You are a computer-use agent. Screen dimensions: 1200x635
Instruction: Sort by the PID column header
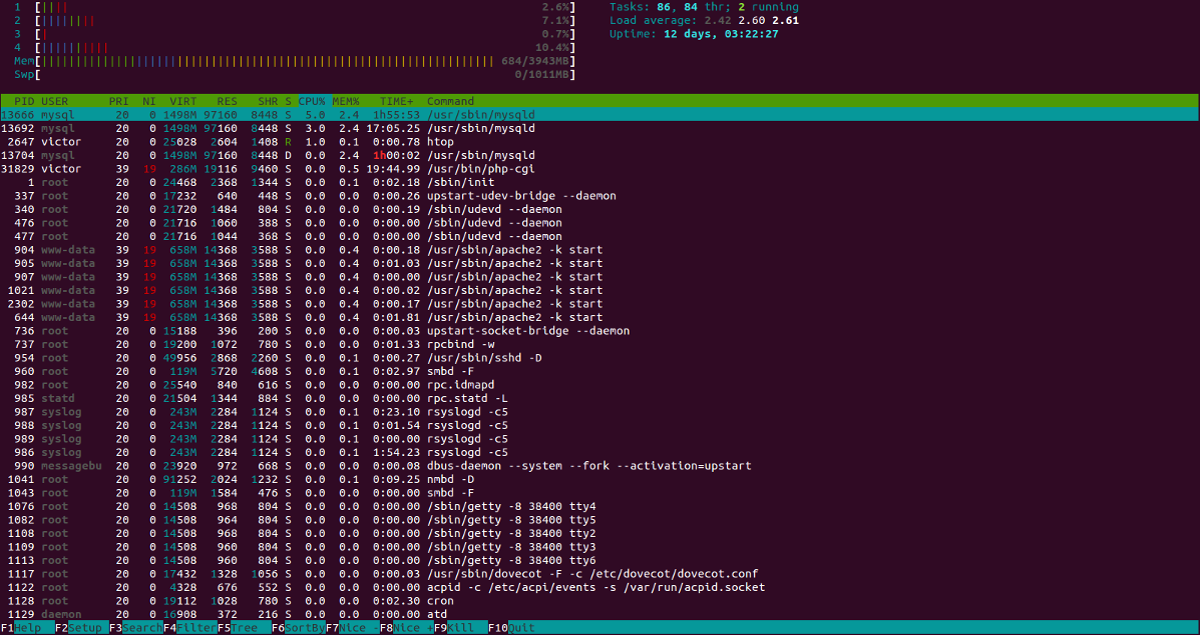(x=22, y=101)
